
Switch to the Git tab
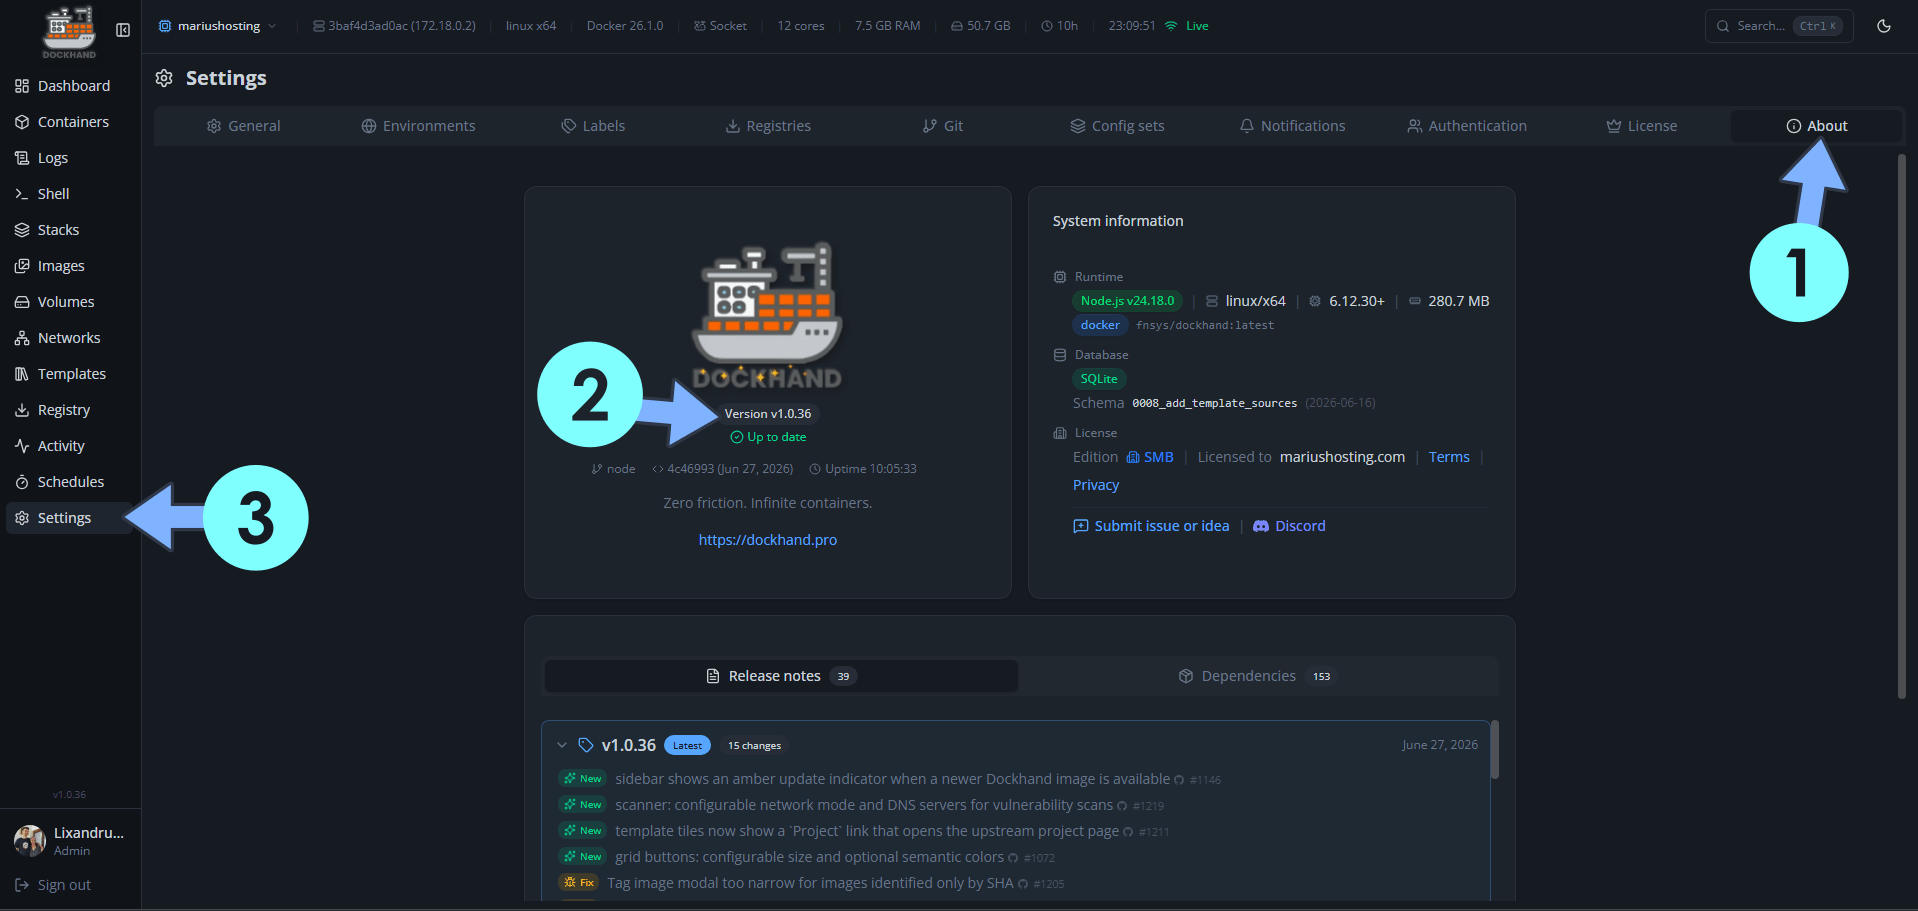point(942,126)
